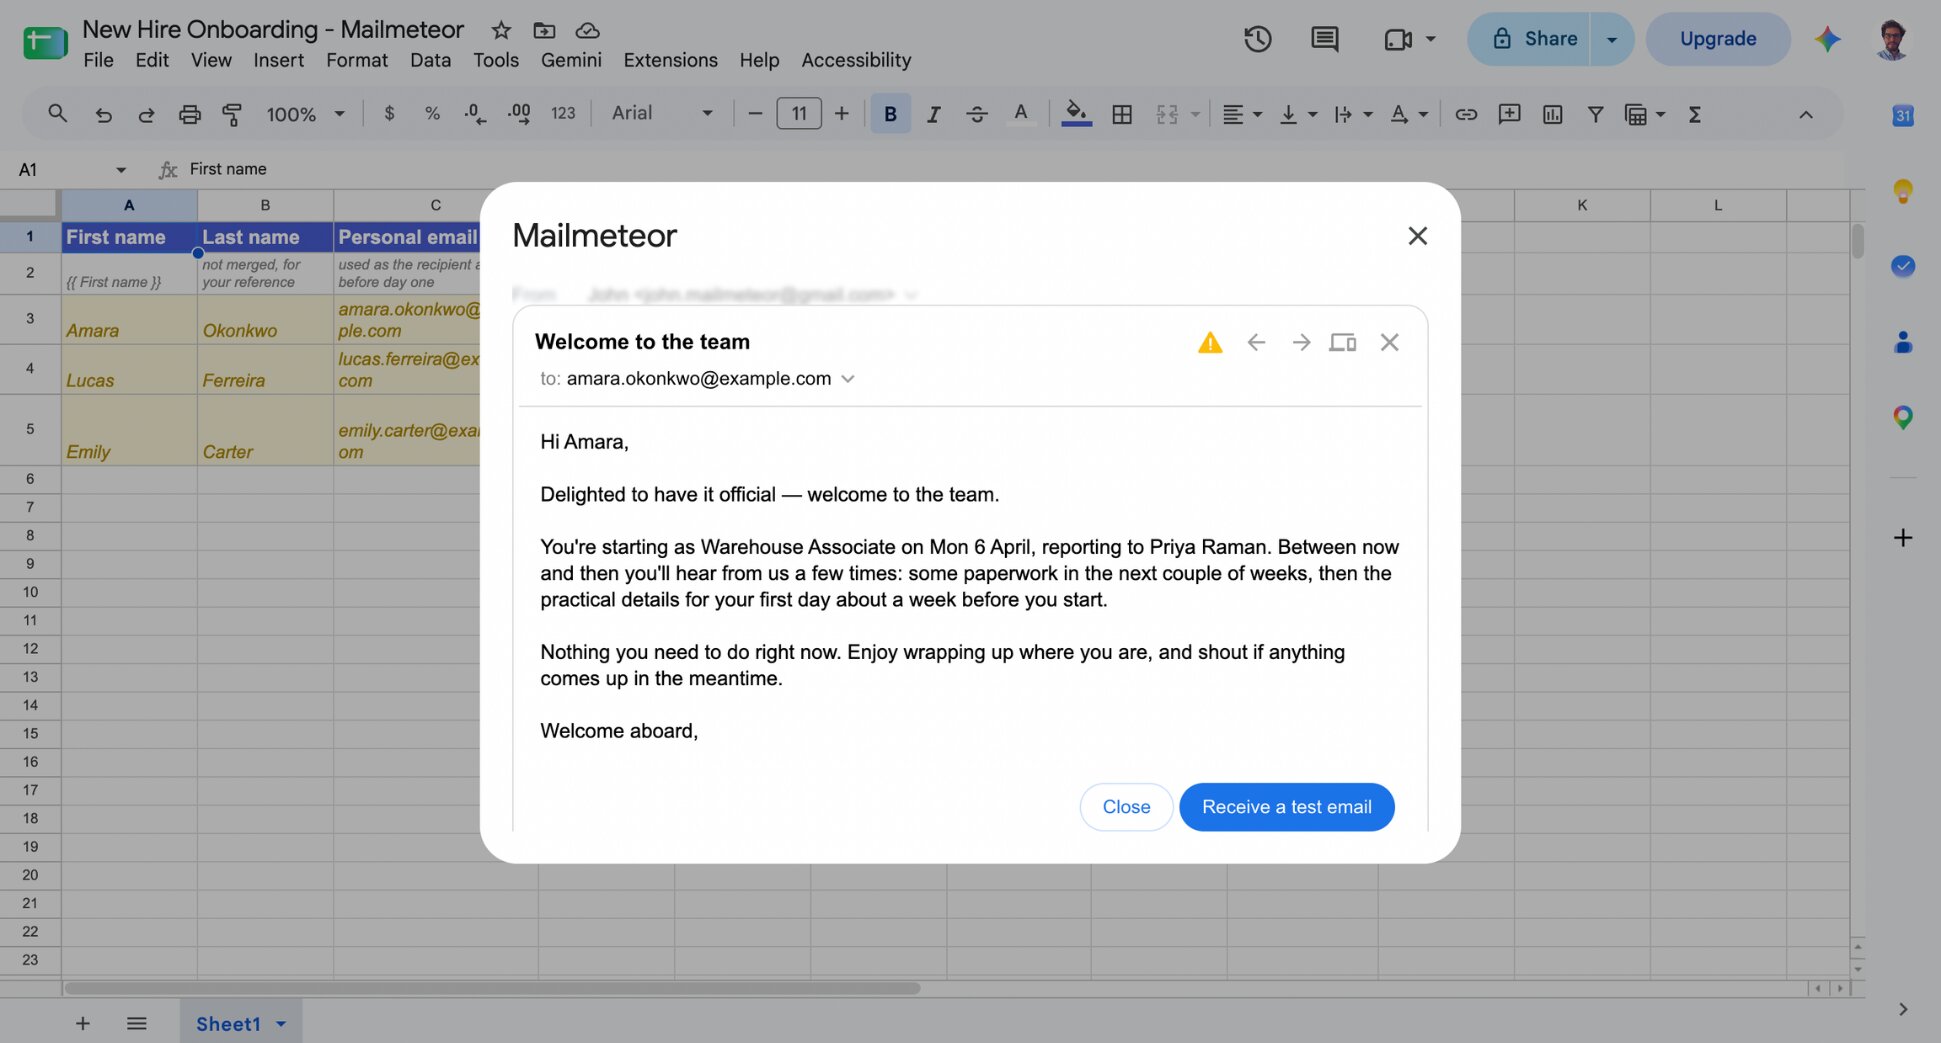The image size is (1941, 1043).
Task: Open Sheet1 tab menu arrow
Action: point(281,1024)
